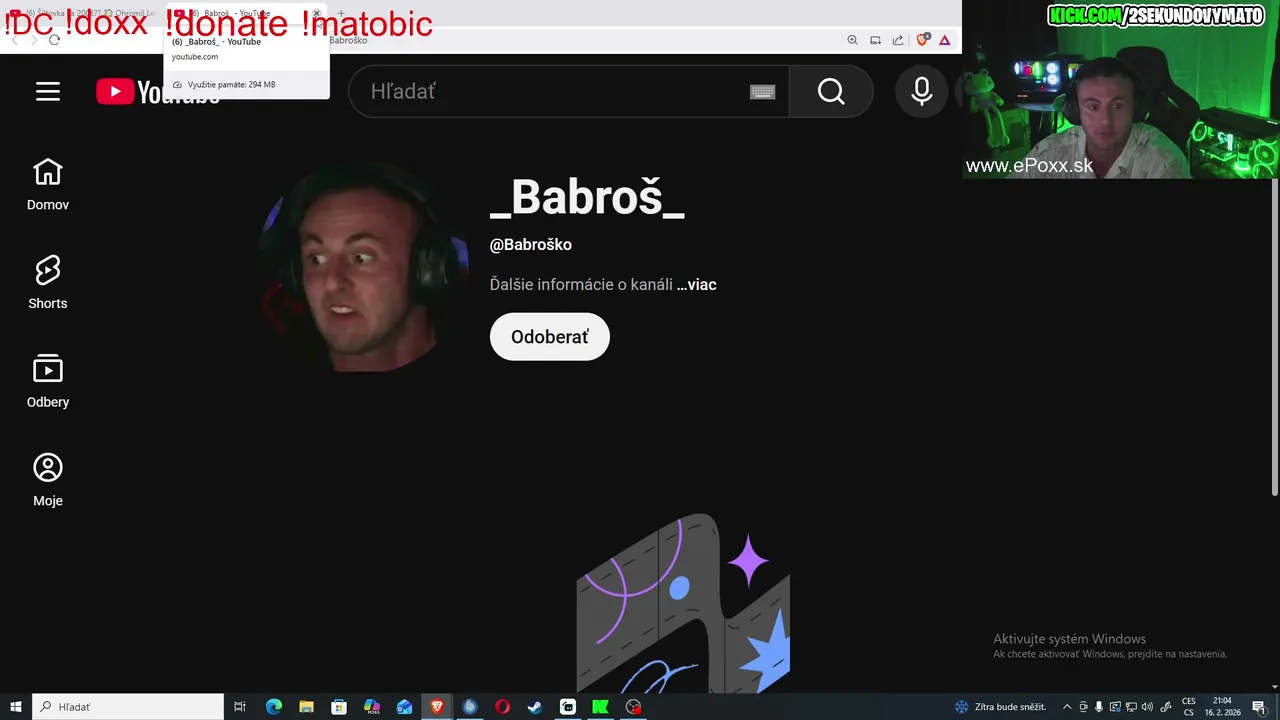
Task: Open Moje in the sidebar
Action: click(x=48, y=481)
